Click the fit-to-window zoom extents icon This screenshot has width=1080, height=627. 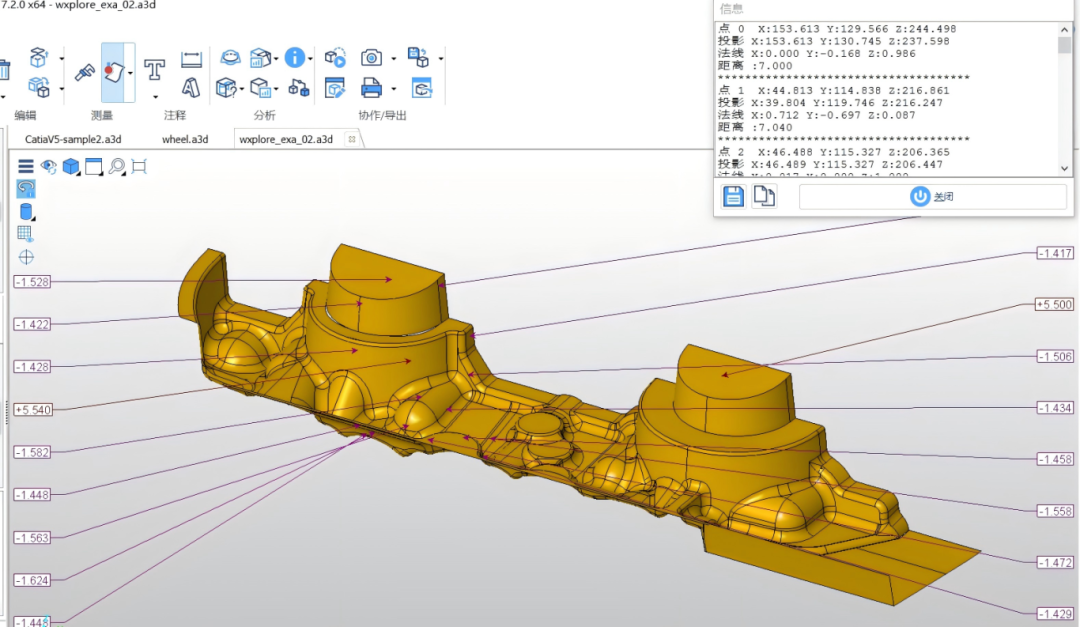(x=139, y=166)
